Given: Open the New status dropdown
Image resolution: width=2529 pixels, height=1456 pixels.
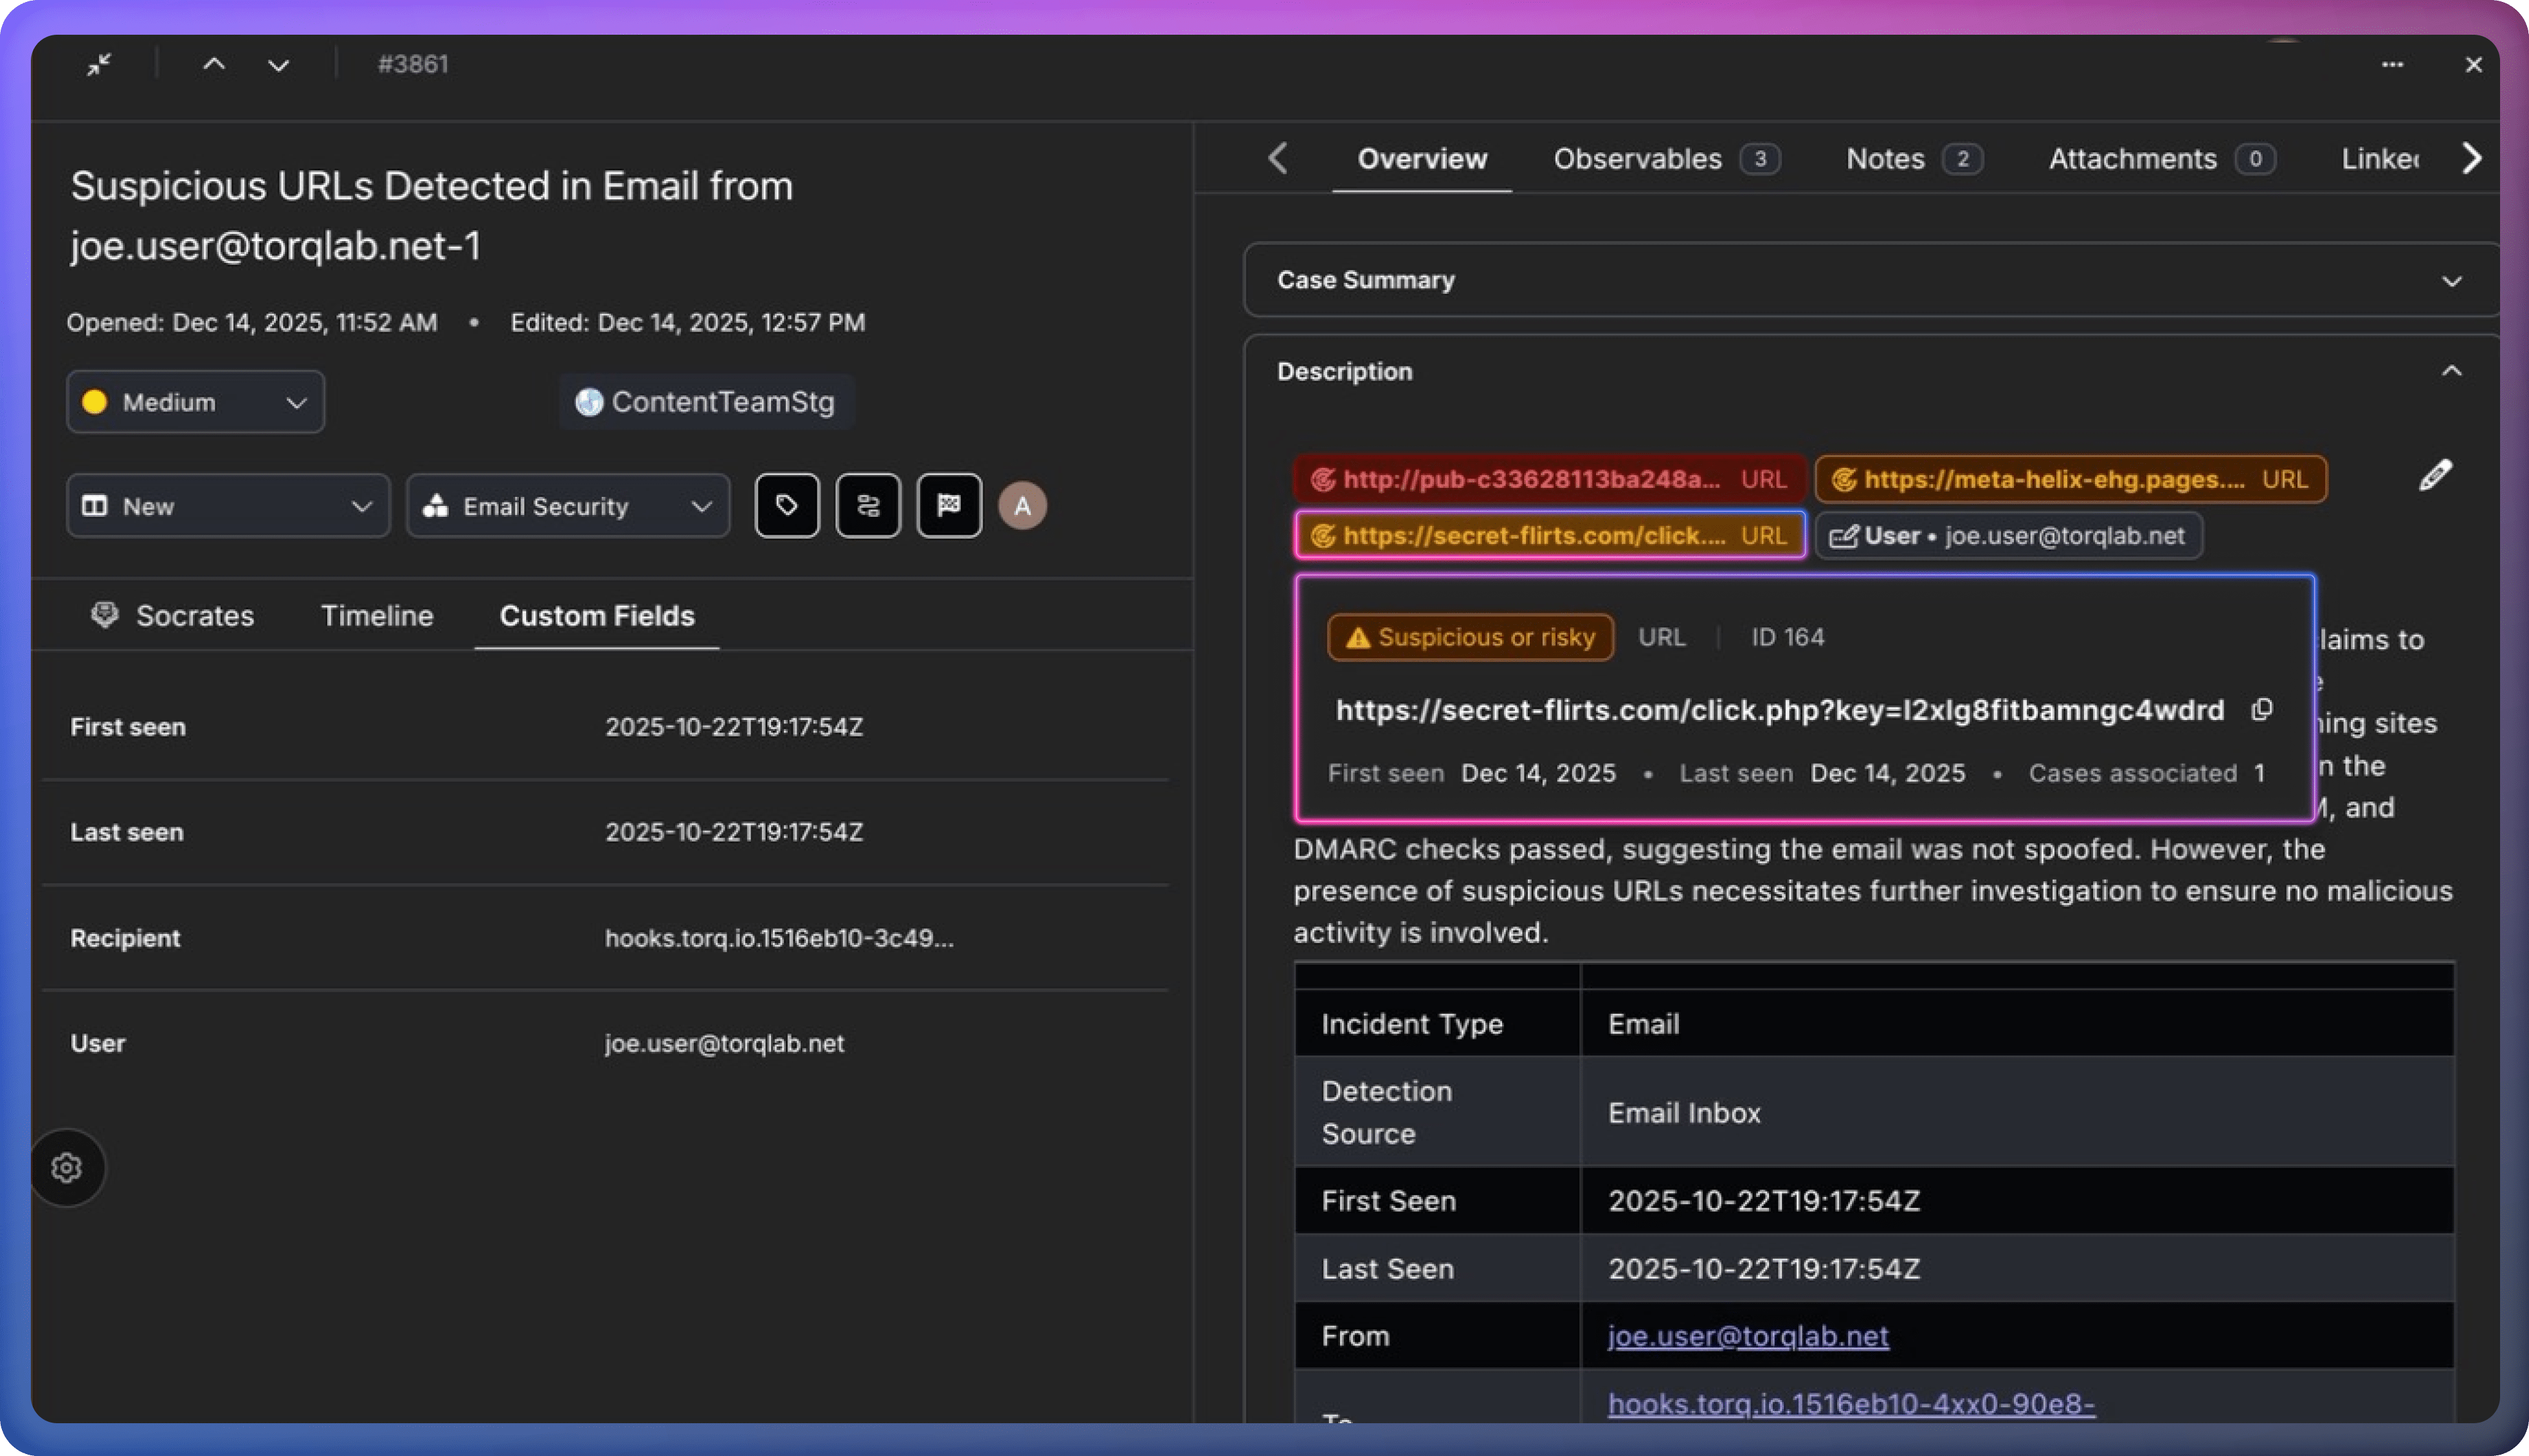Looking at the screenshot, I should pyautogui.click(x=228, y=506).
